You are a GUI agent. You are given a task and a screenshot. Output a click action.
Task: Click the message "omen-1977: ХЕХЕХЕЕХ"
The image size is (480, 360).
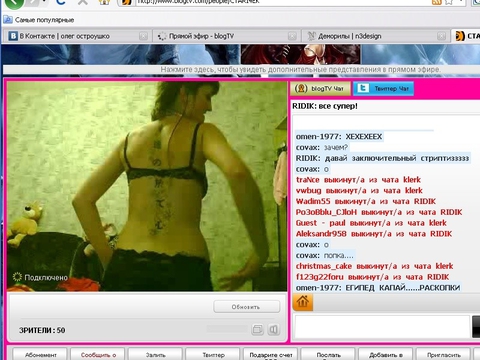[x=339, y=137]
